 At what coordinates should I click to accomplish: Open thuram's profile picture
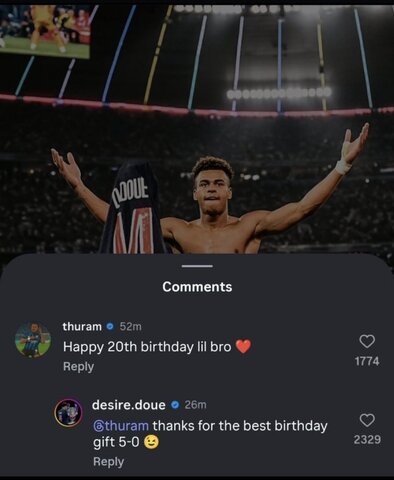coord(33,340)
